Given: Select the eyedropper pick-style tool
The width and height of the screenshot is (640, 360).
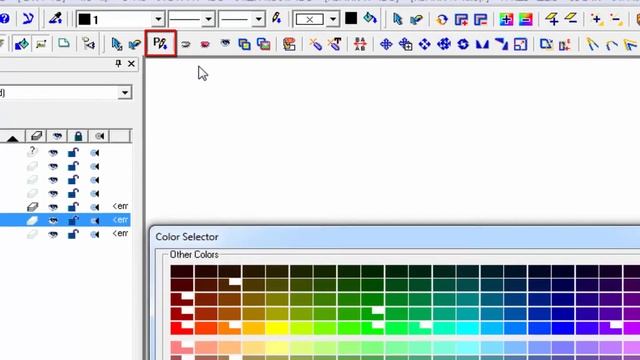Looking at the screenshot, I should tap(56, 18).
